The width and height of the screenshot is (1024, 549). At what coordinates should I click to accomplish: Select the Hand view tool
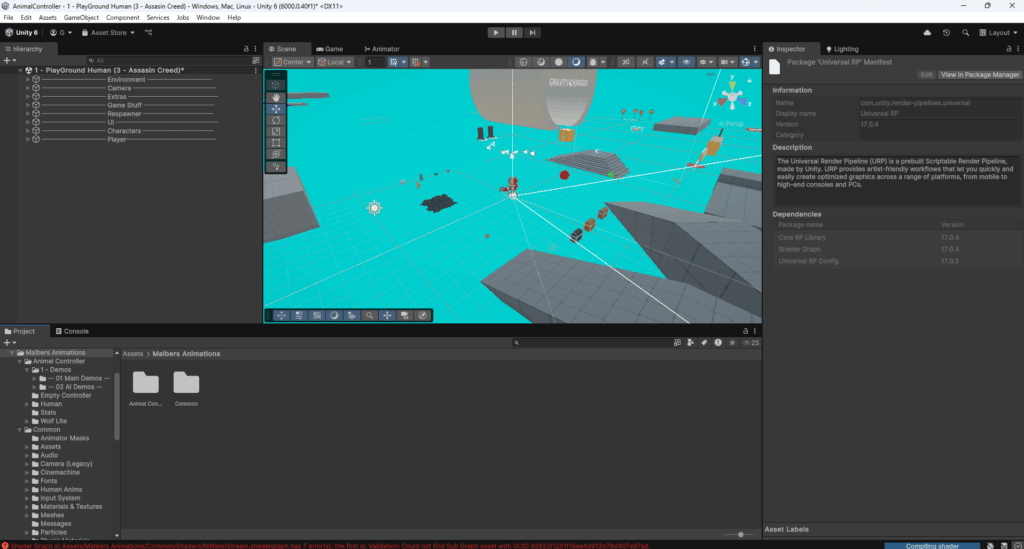pos(276,97)
